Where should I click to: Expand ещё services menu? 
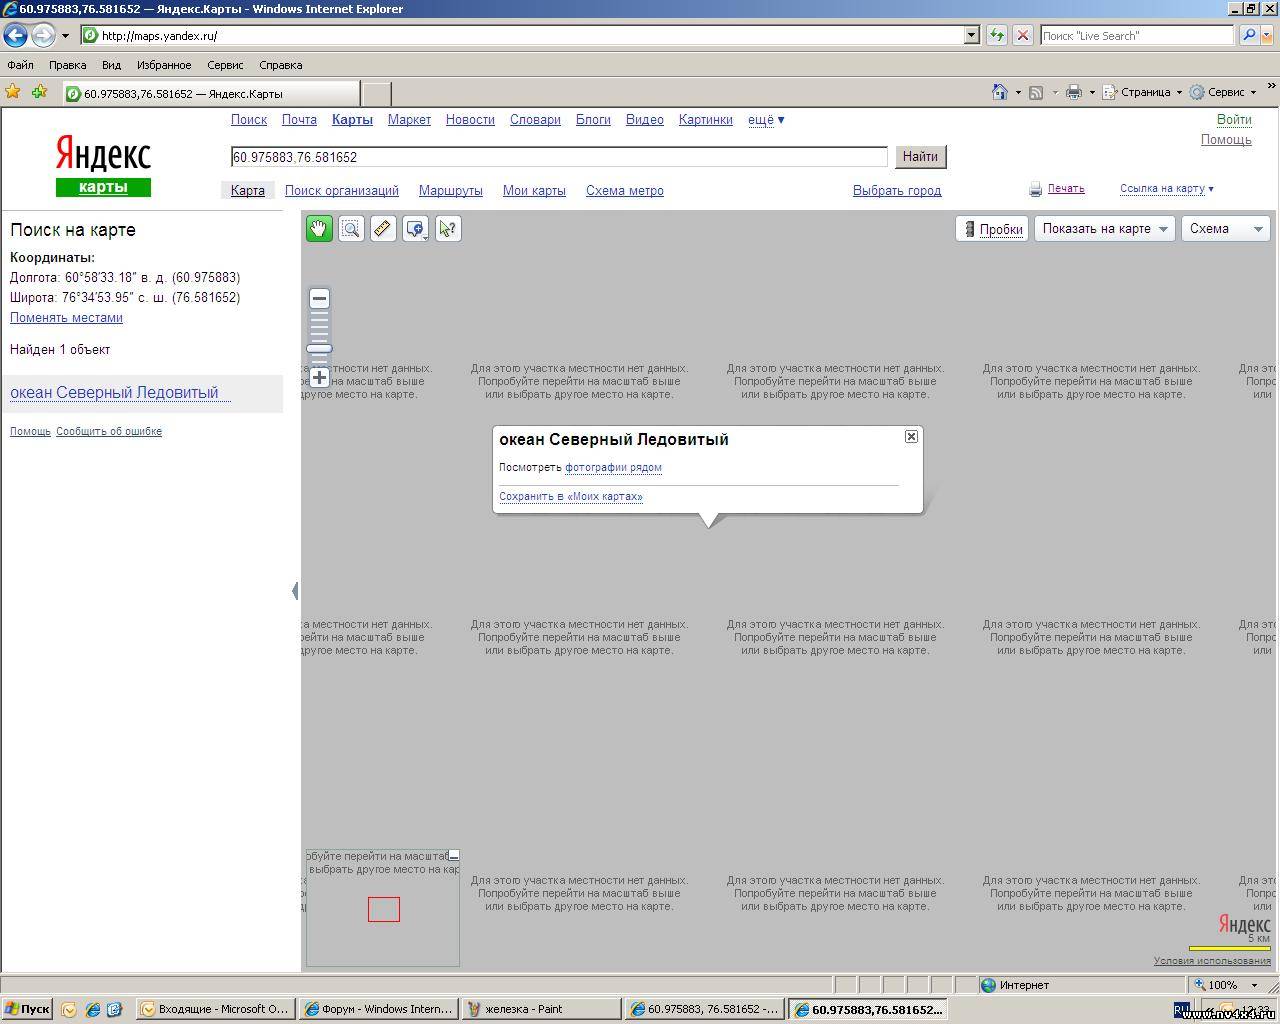click(766, 120)
